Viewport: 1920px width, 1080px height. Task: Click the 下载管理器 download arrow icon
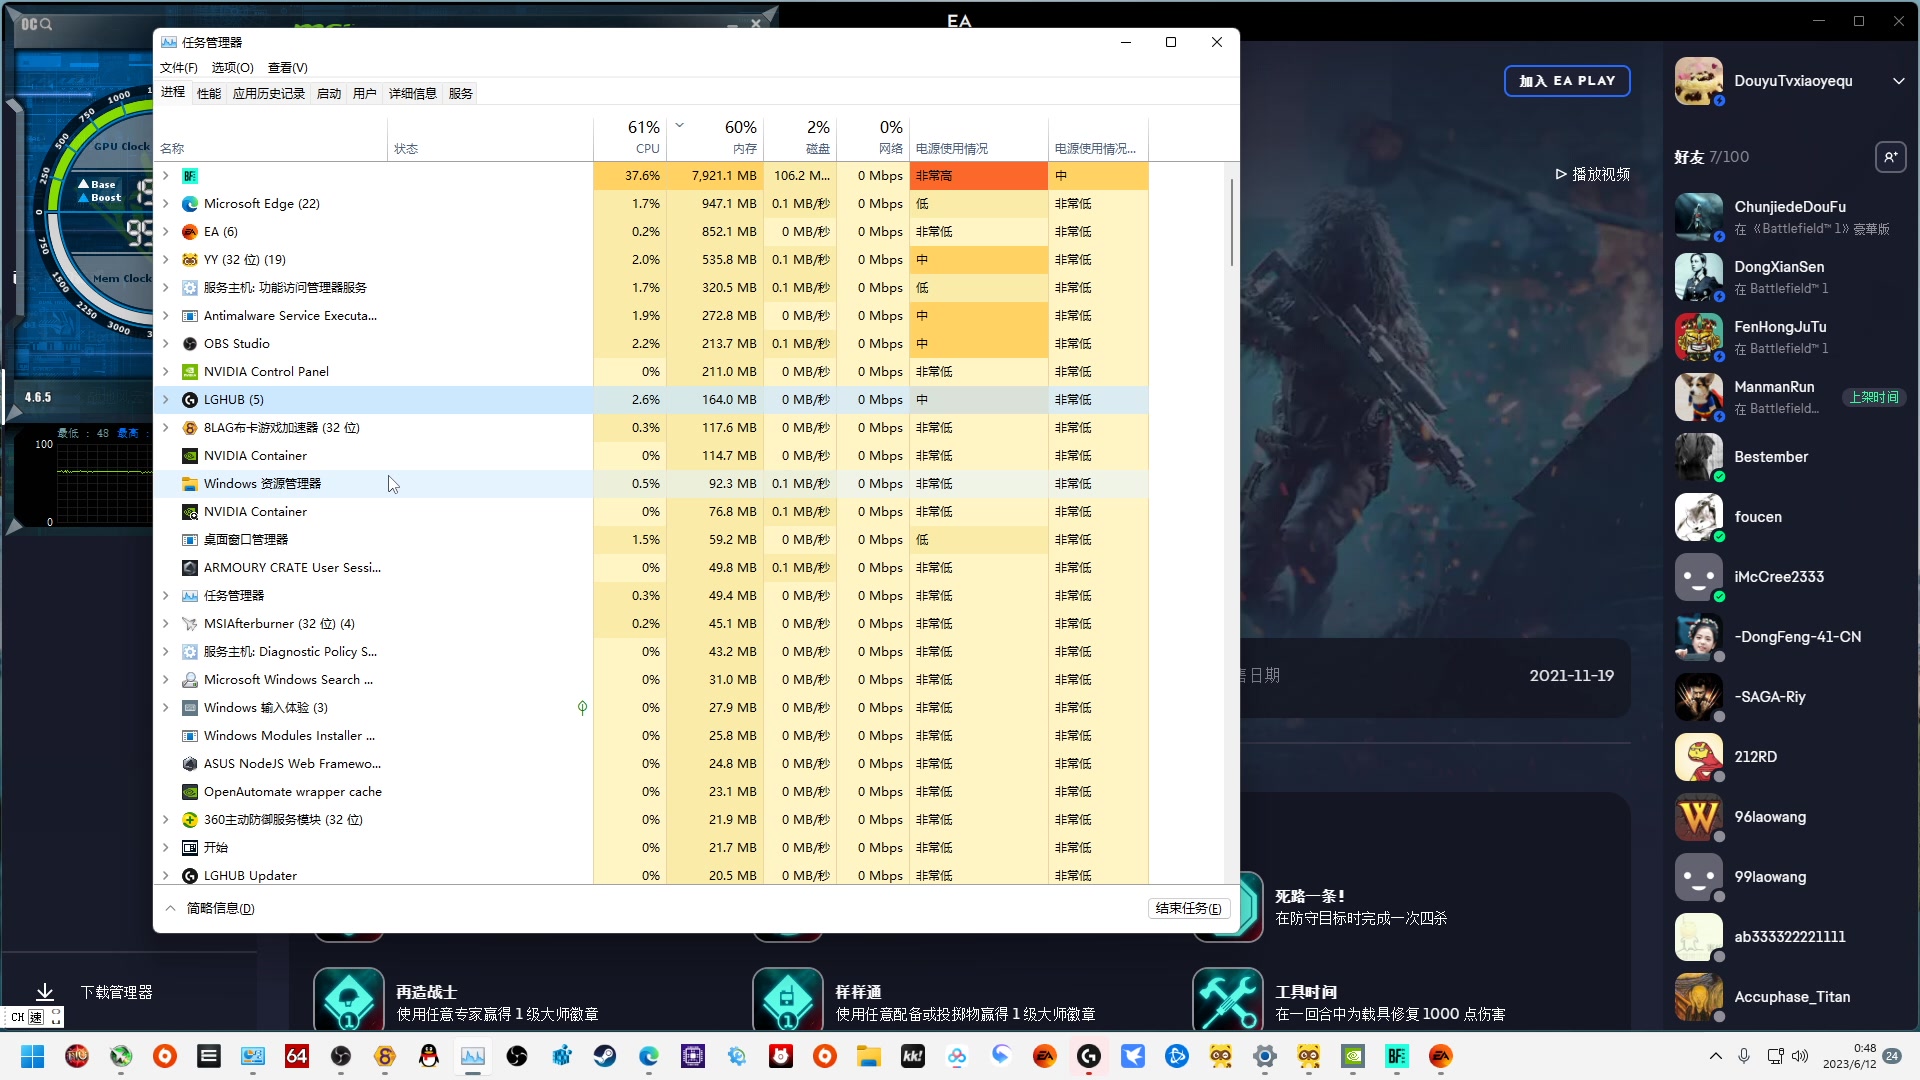point(45,992)
